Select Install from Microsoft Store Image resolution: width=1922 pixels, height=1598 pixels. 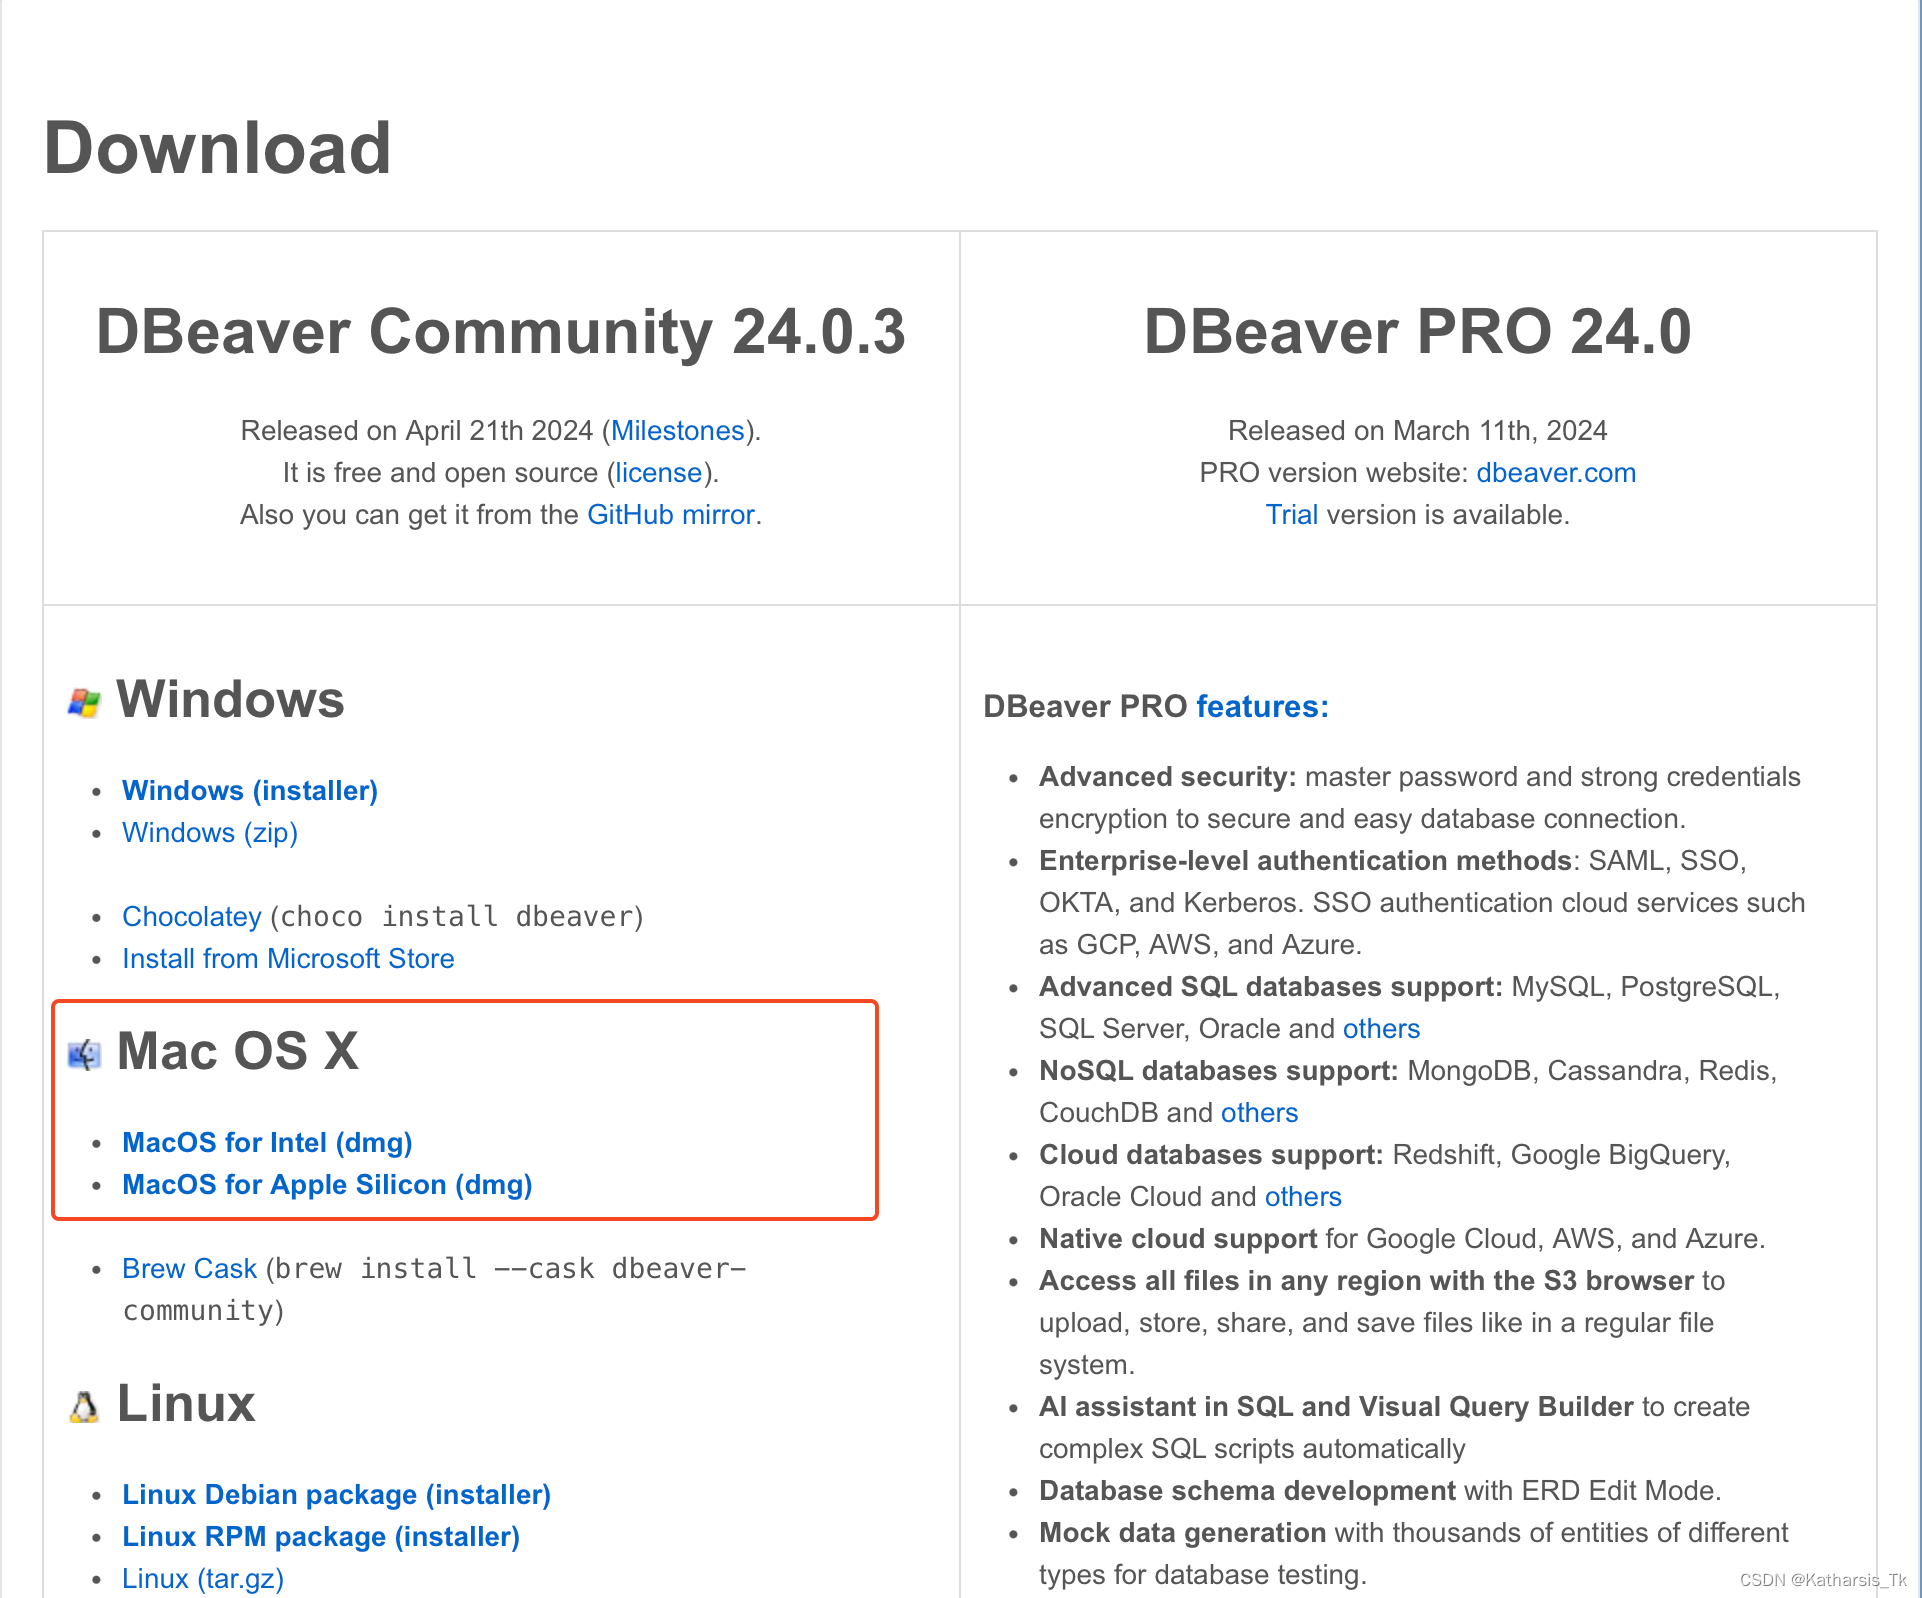pos(288,958)
